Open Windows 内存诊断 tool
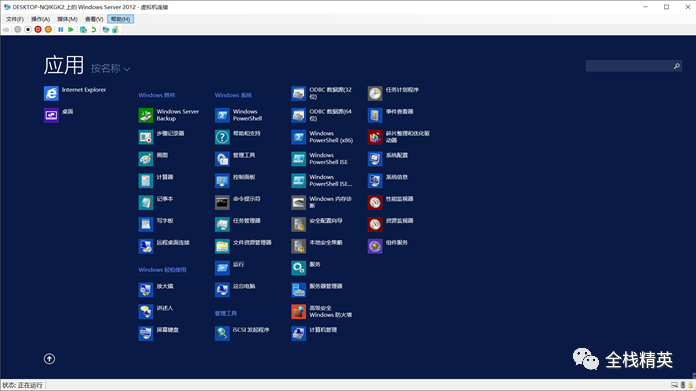Viewport: 696px width, 391px height. [x=322, y=202]
